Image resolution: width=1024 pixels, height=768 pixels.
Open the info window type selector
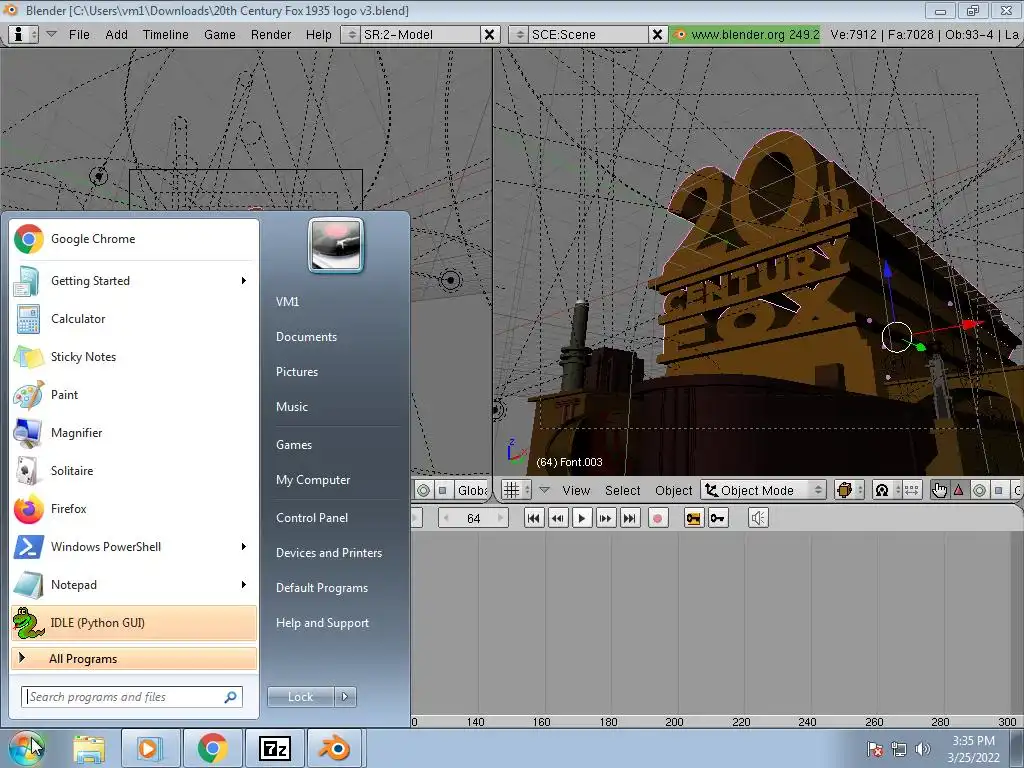25,34
